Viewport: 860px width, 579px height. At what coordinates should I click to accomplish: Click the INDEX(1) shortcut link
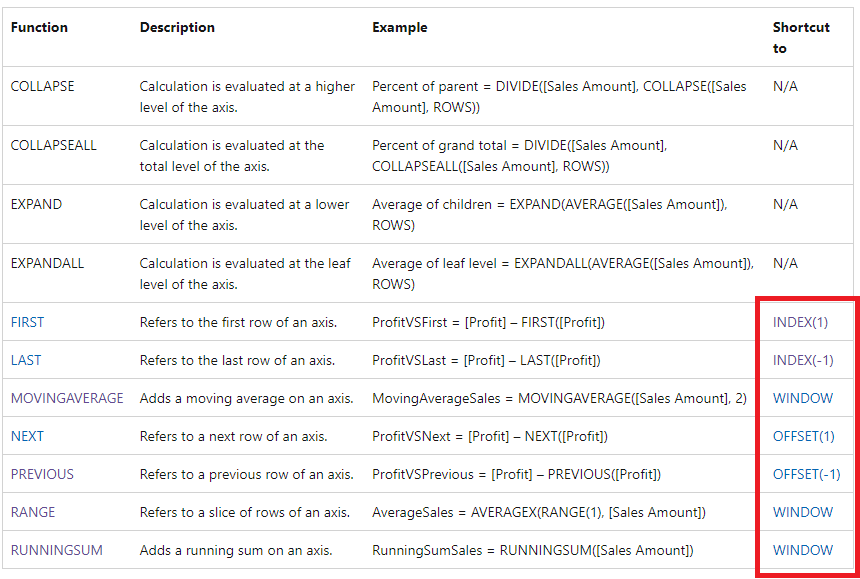[x=800, y=322]
